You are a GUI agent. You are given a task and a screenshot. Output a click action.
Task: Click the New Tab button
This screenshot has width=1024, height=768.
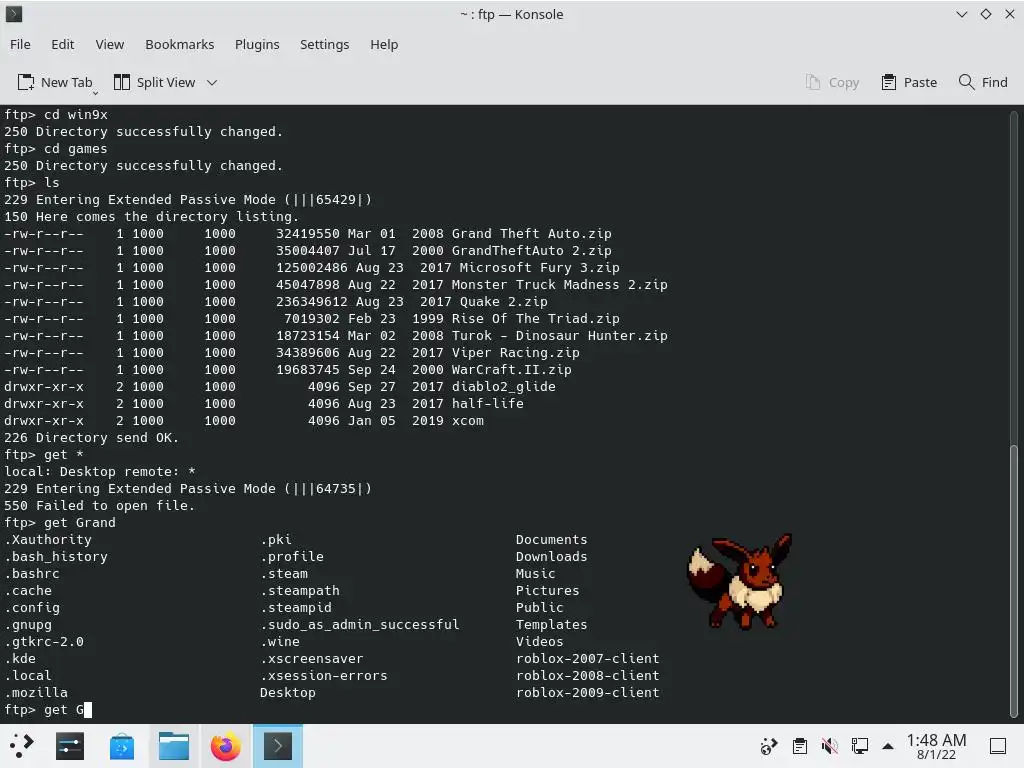[55, 82]
